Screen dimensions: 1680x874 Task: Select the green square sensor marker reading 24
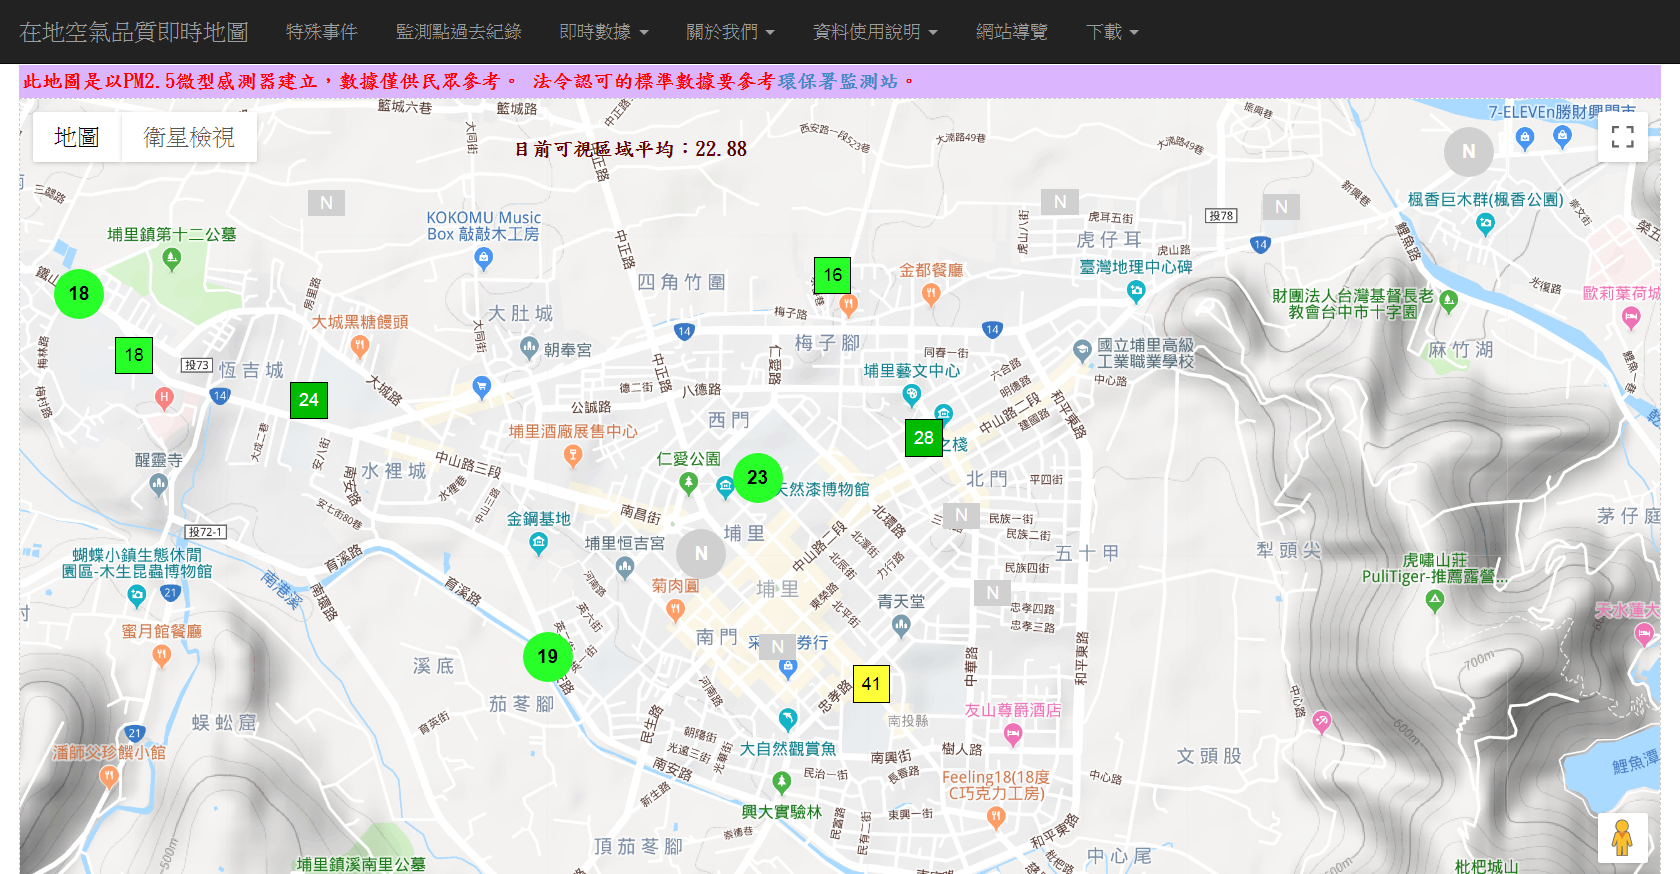[x=308, y=400]
